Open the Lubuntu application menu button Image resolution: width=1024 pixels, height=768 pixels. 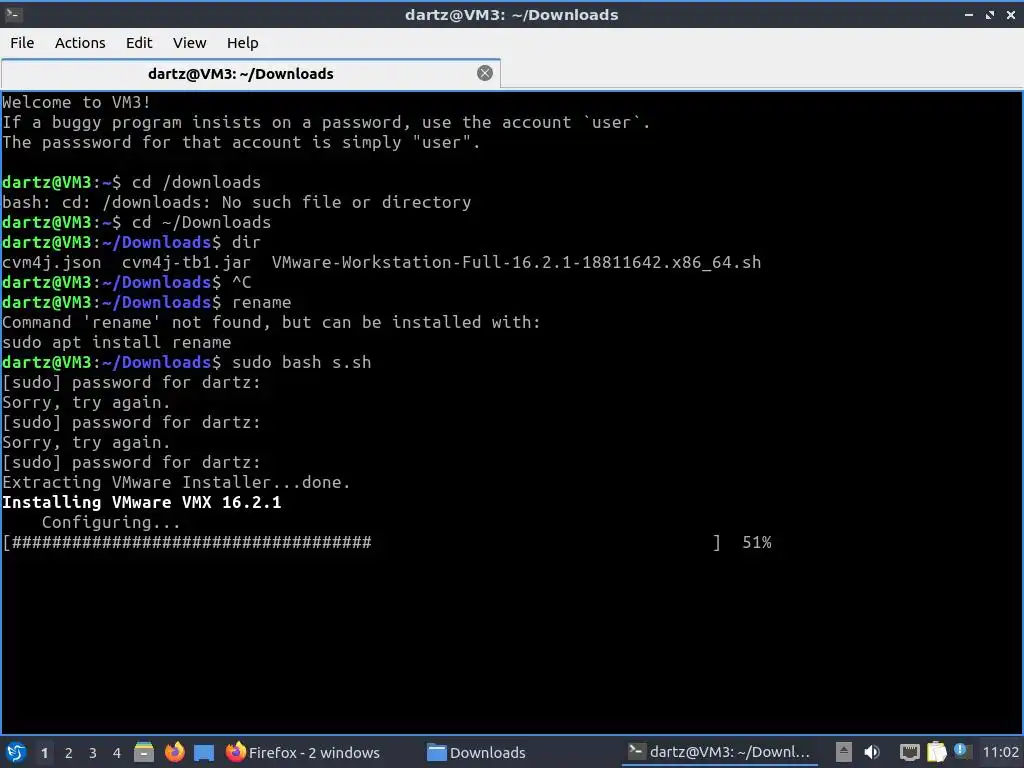tap(16, 752)
